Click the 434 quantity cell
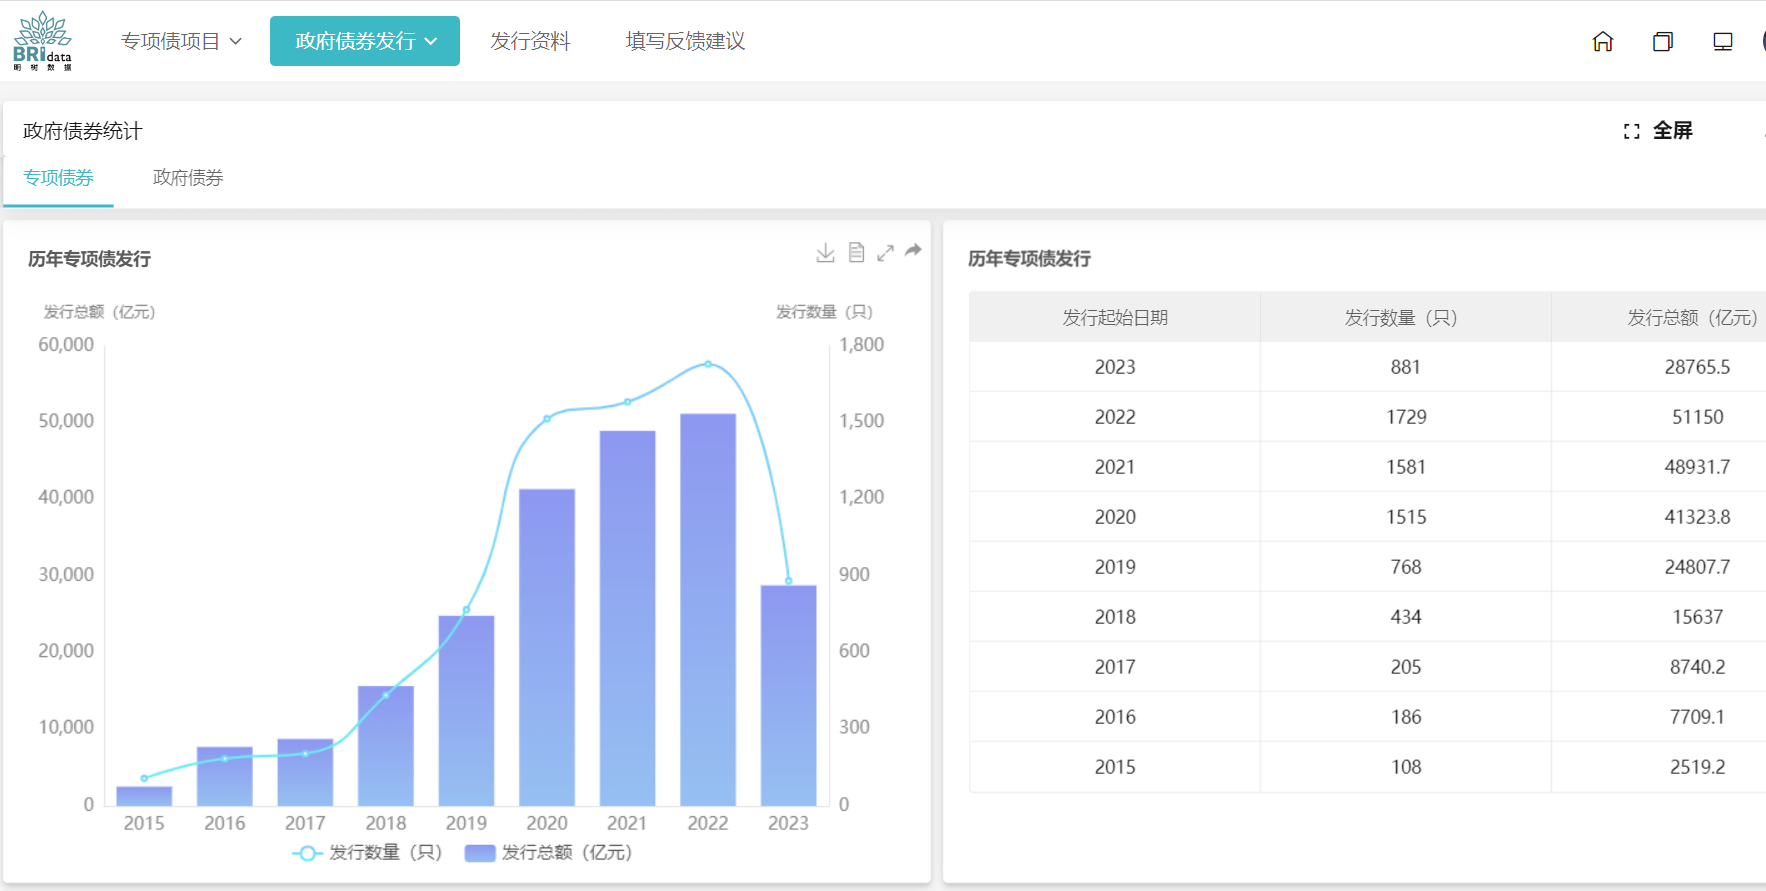 pos(1406,617)
